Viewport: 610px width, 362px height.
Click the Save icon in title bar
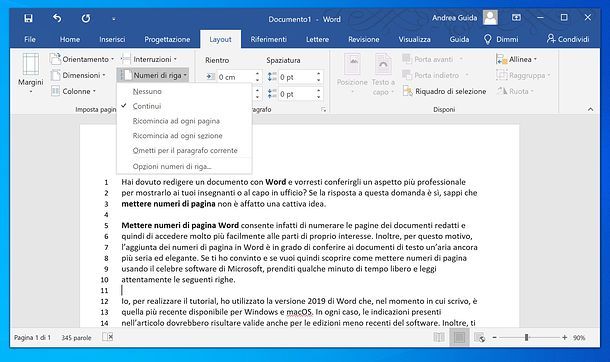pos(28,18)
